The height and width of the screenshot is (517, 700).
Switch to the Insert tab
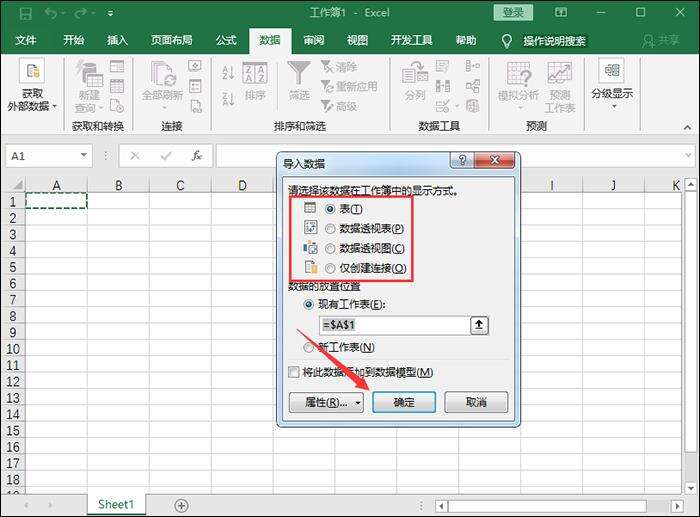point(117,41)
